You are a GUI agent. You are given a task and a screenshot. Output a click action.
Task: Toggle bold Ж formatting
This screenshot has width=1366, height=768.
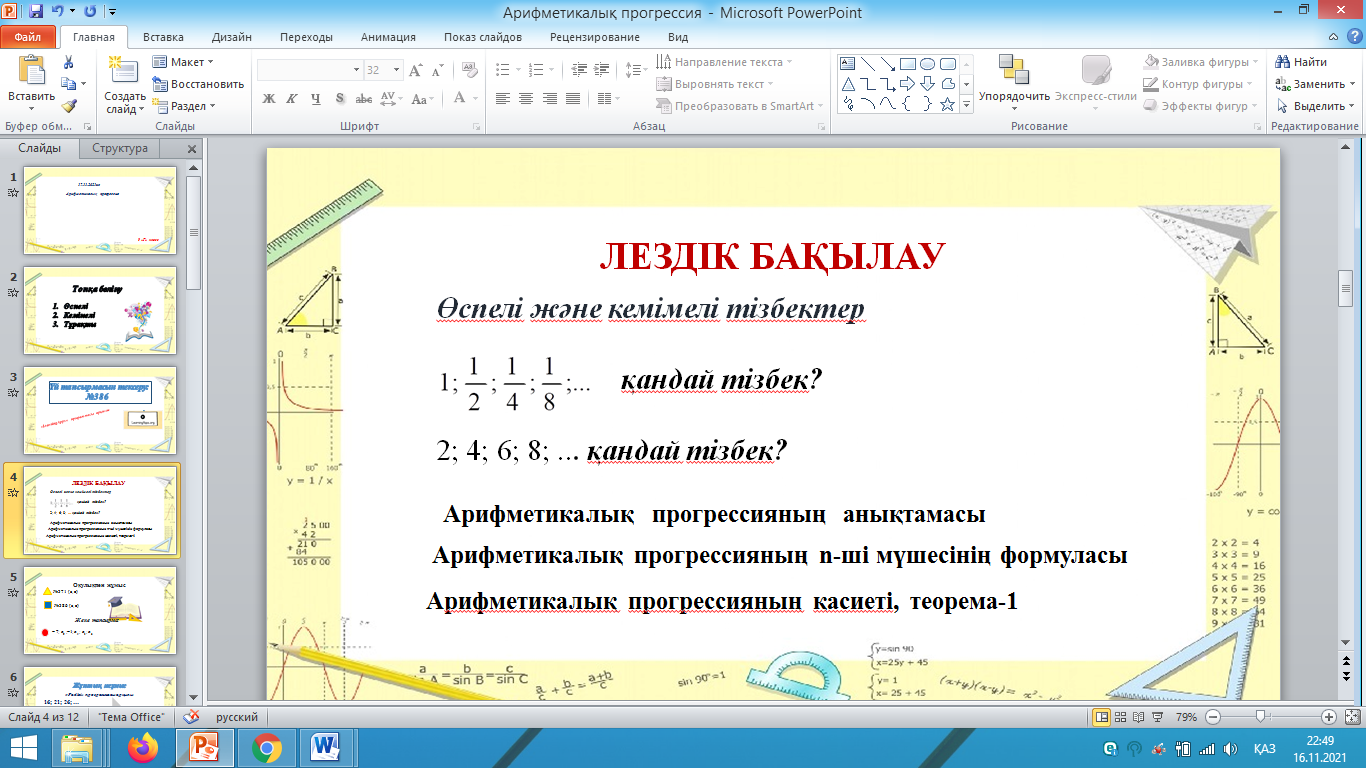click(268, 98)
